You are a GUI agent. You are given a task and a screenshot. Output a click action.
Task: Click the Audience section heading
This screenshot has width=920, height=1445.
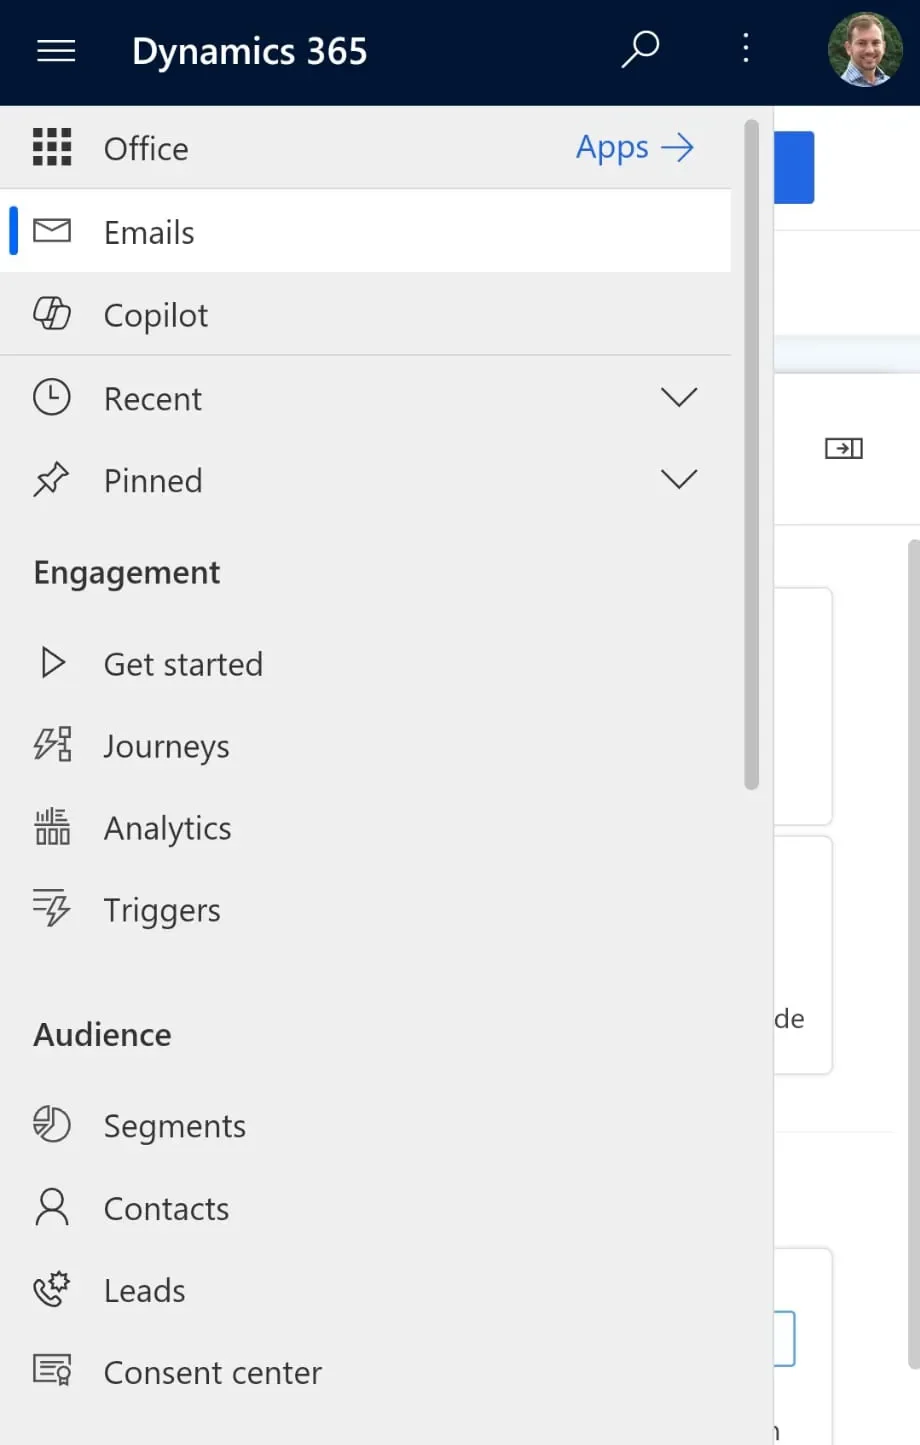coord(102,1034)
